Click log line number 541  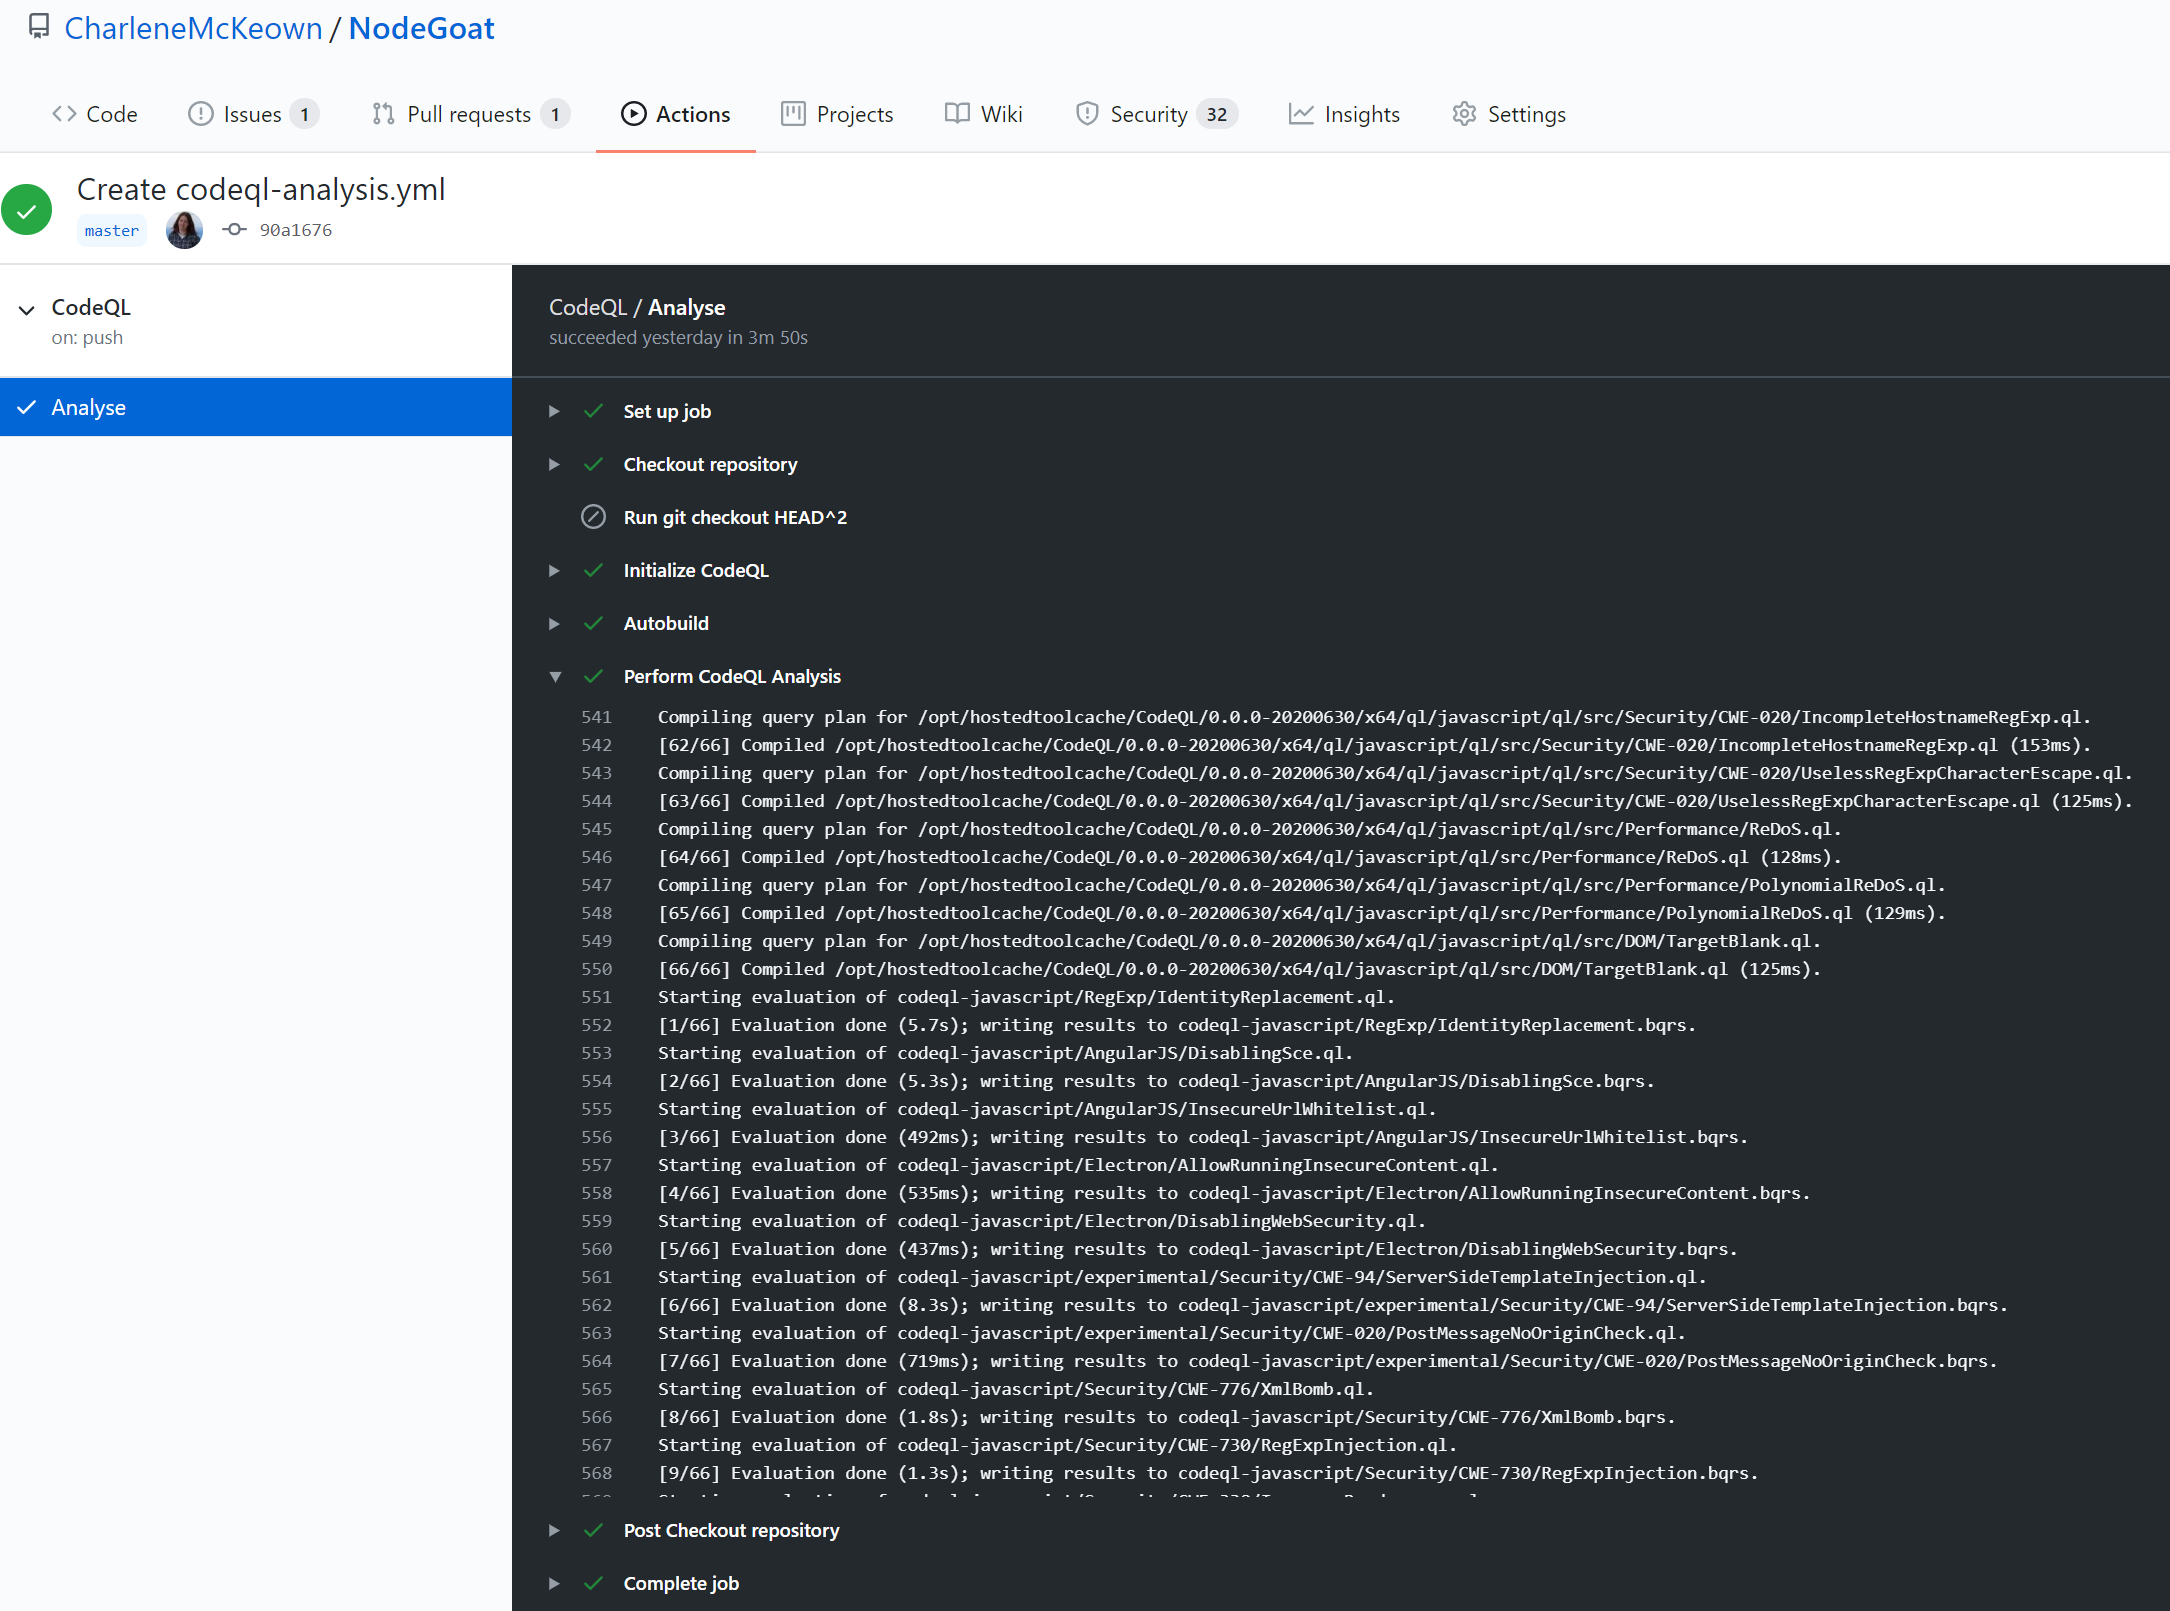coord(596,717)
